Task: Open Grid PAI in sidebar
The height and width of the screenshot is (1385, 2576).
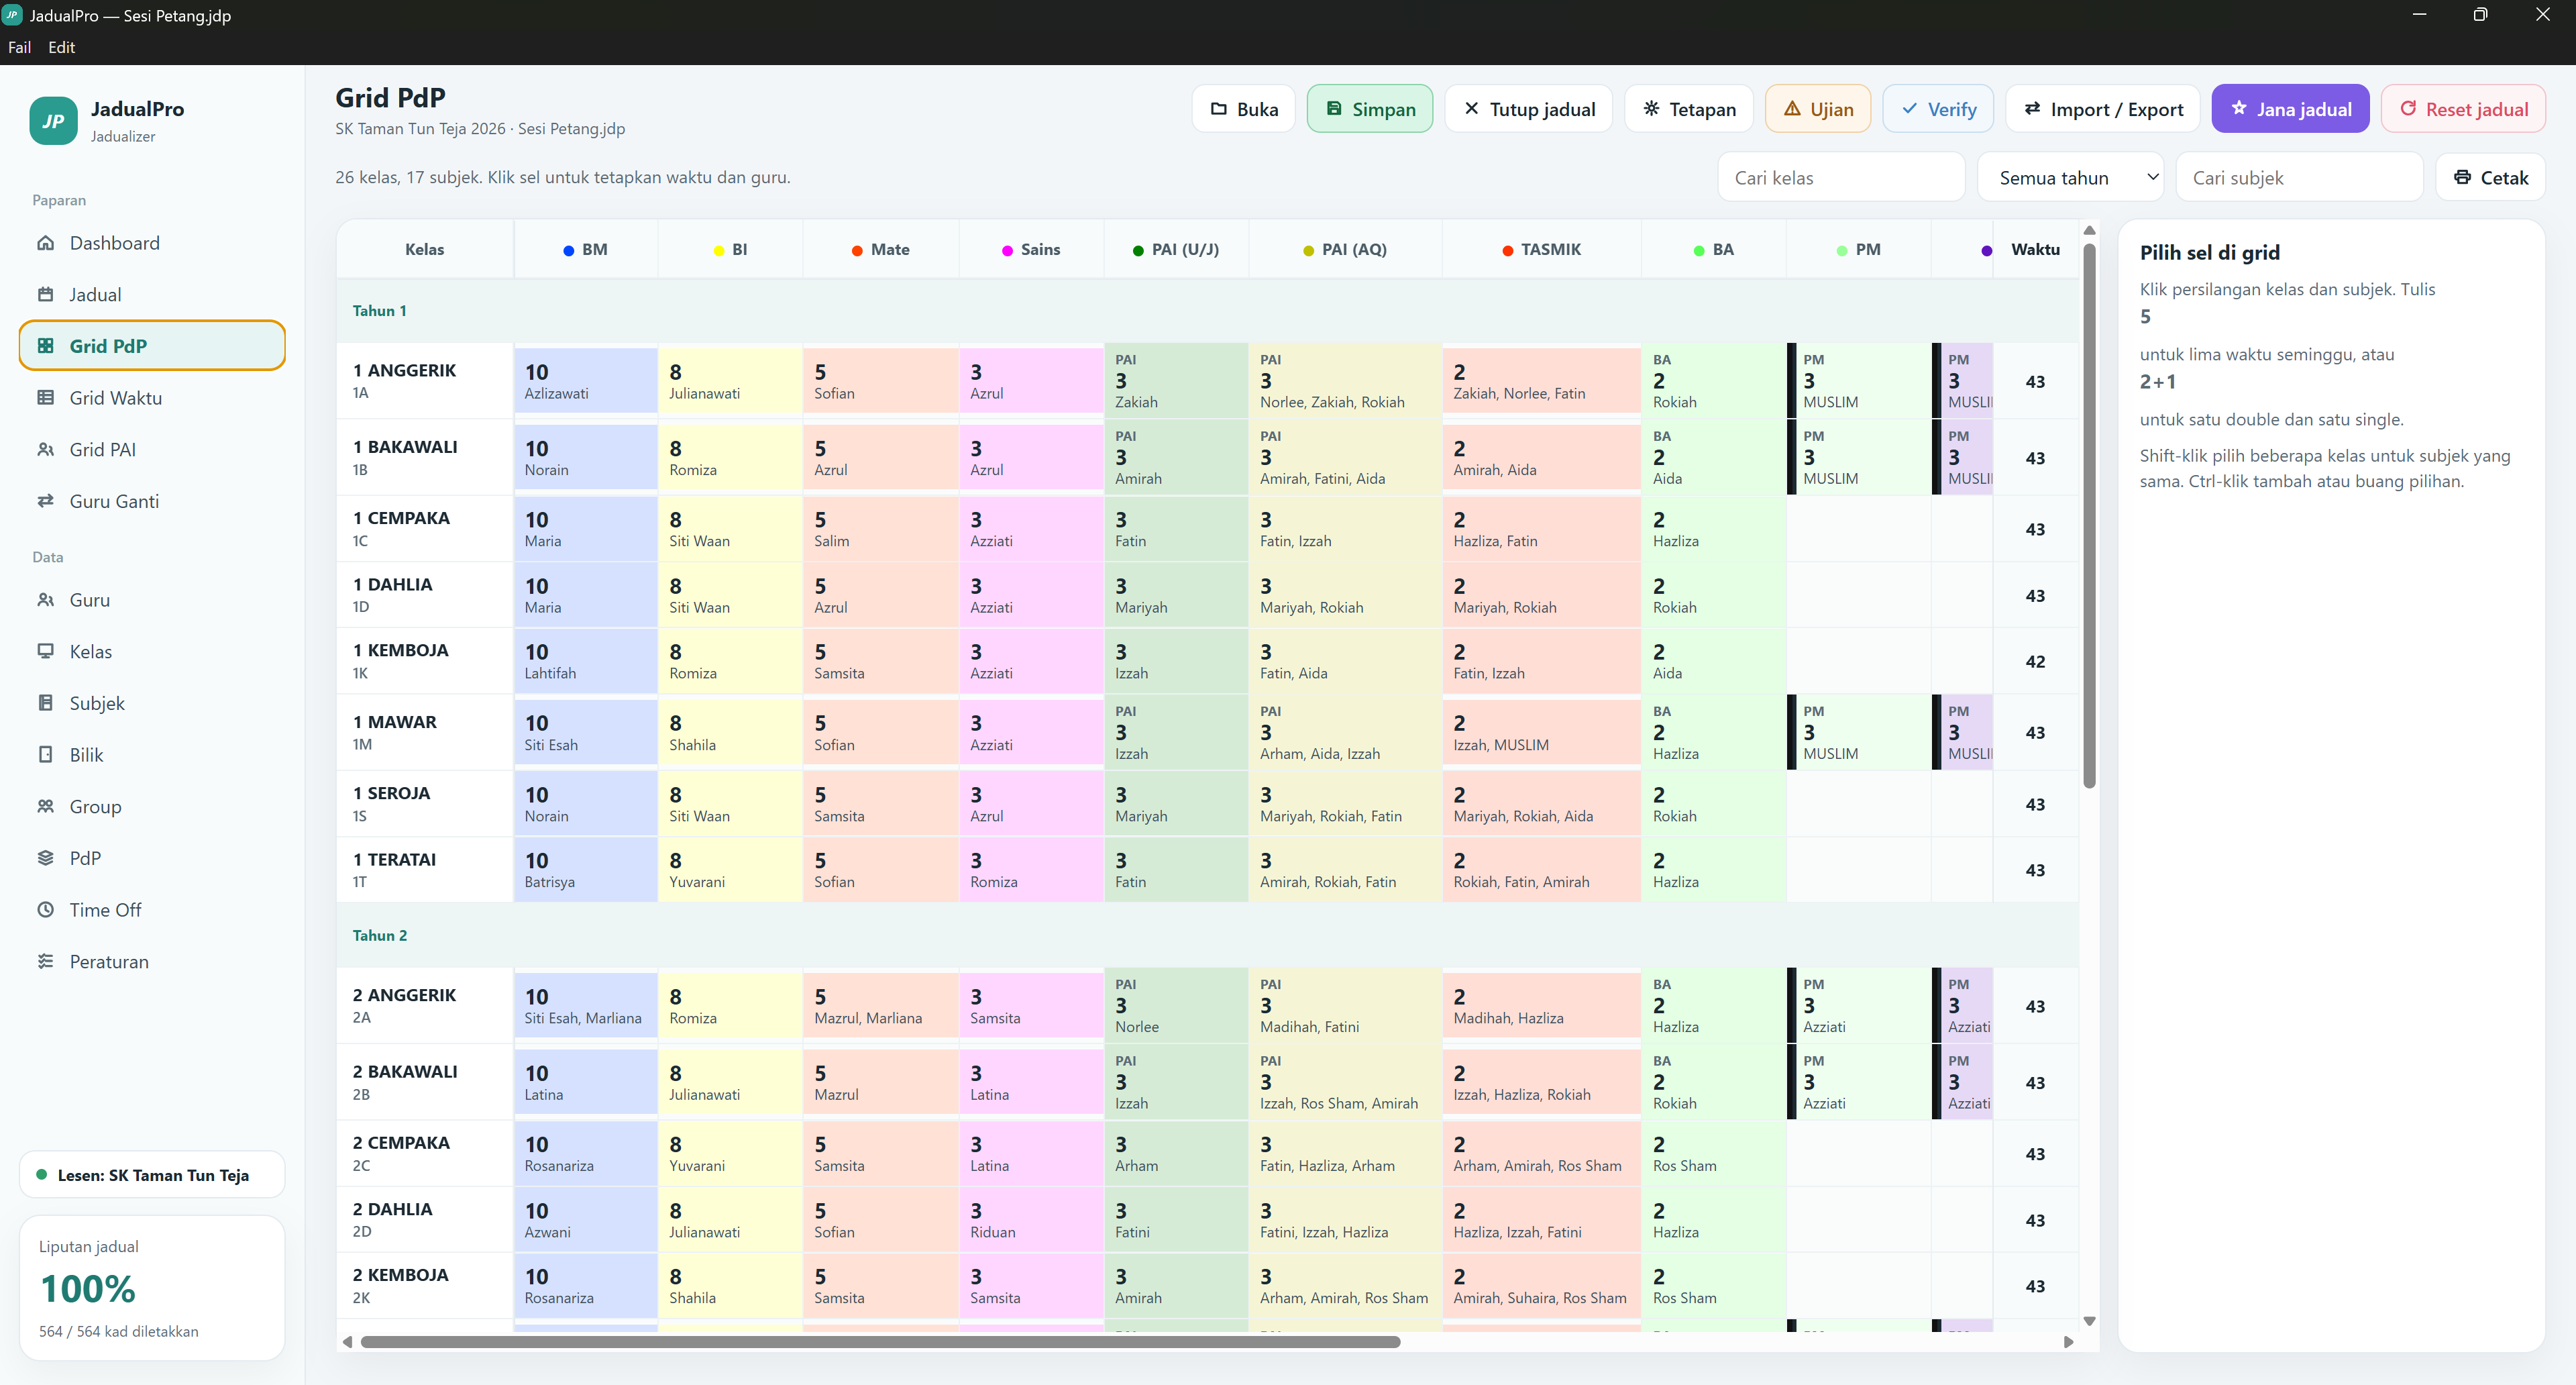Action: 152,450
